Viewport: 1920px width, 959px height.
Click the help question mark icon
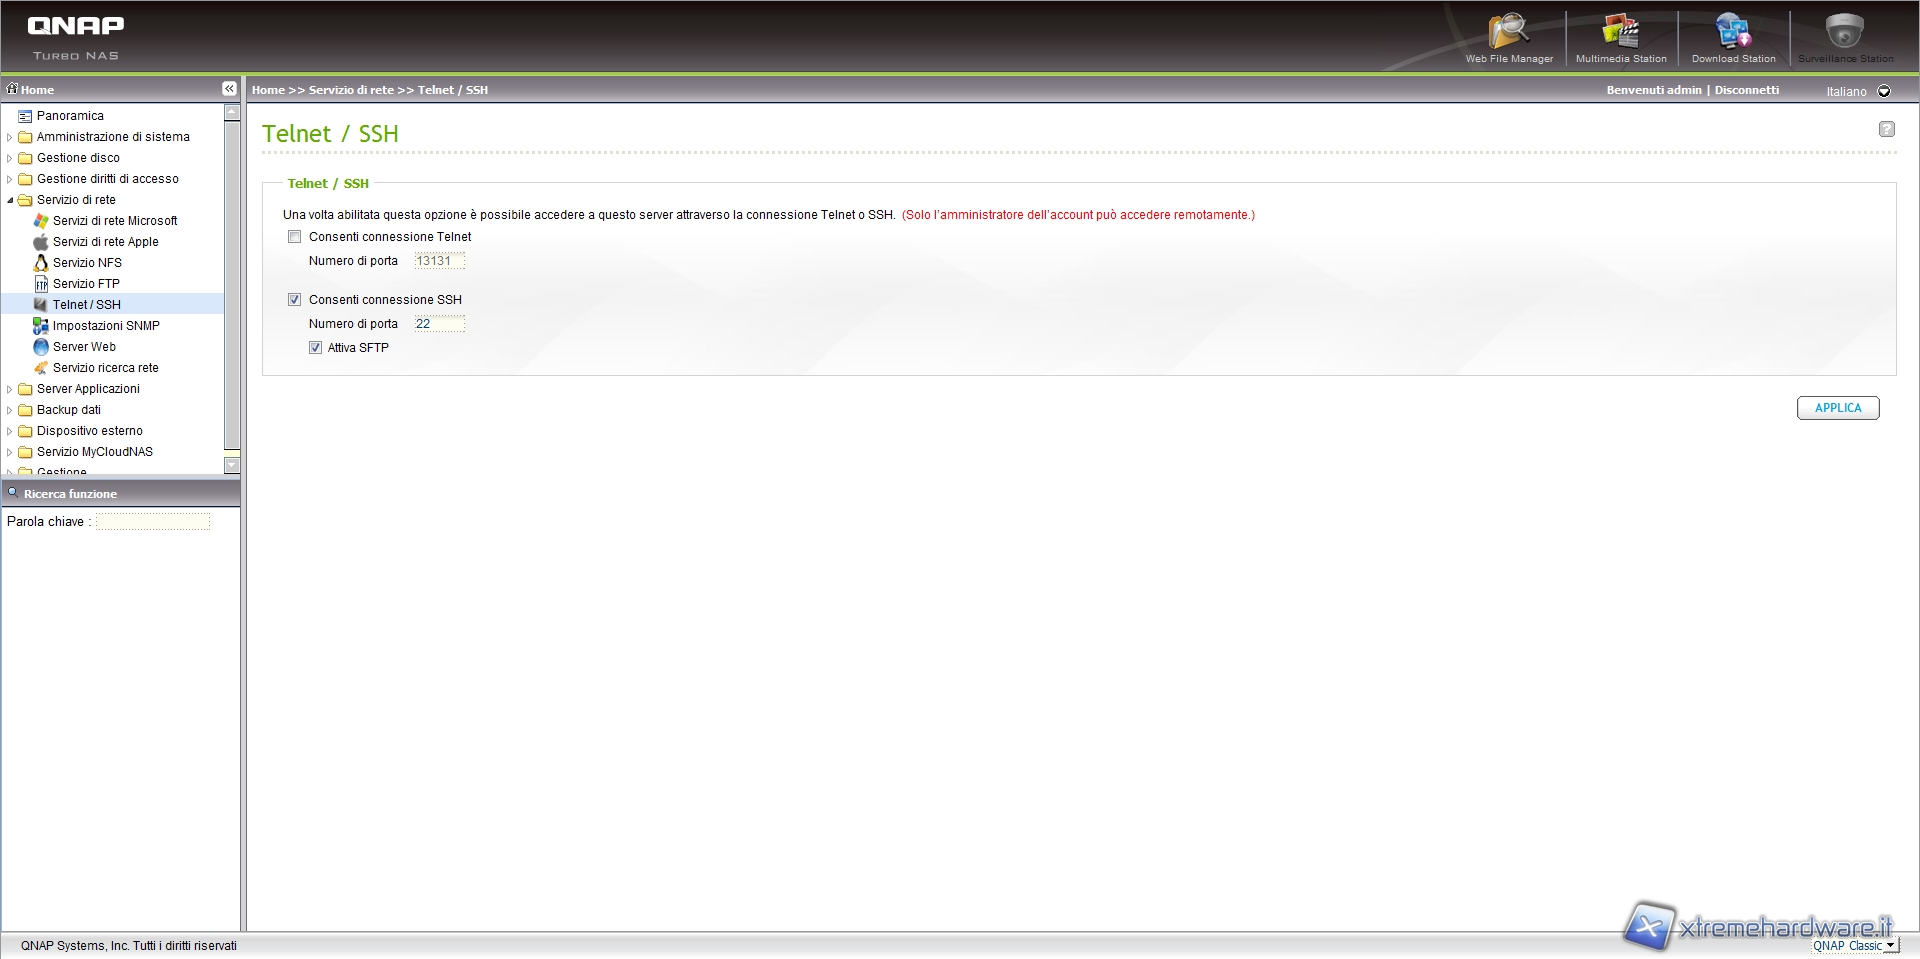(x=1886, y=129)
